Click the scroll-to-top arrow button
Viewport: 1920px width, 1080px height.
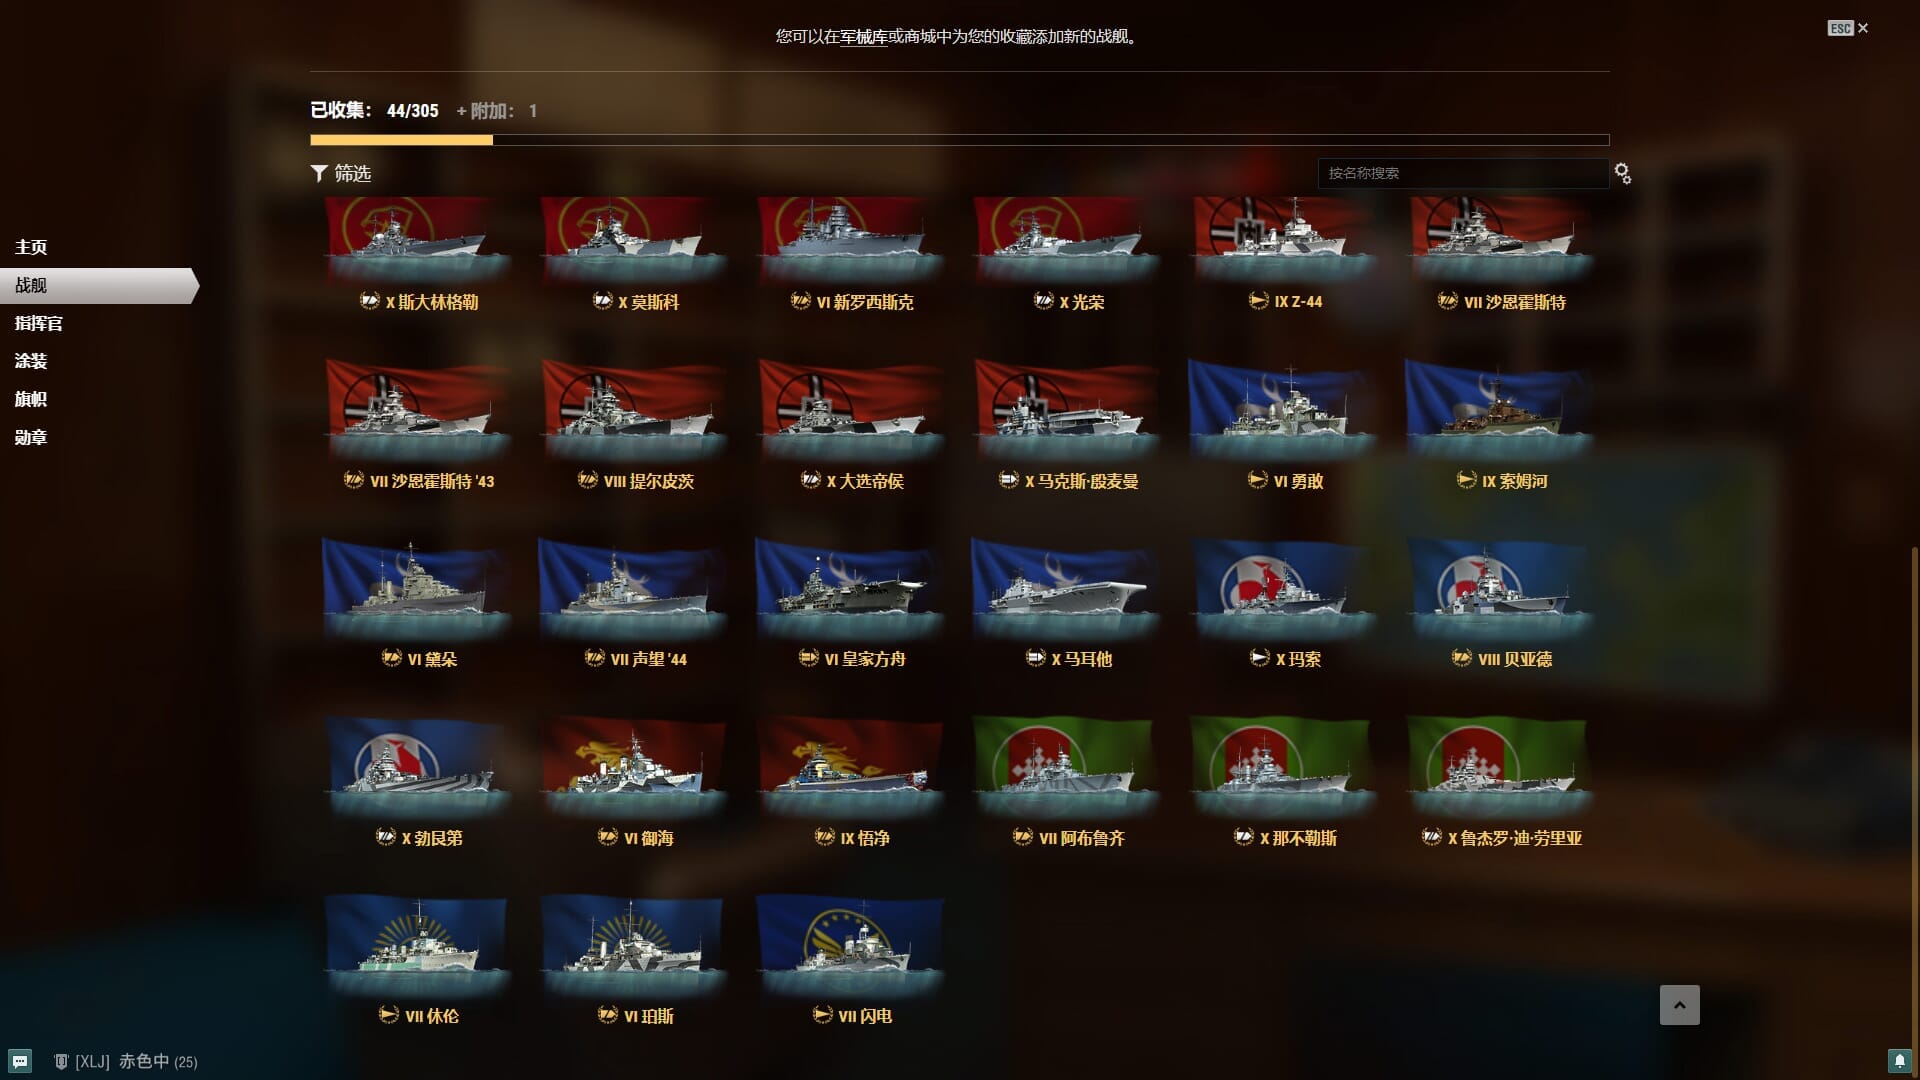pos(1679,1005)
